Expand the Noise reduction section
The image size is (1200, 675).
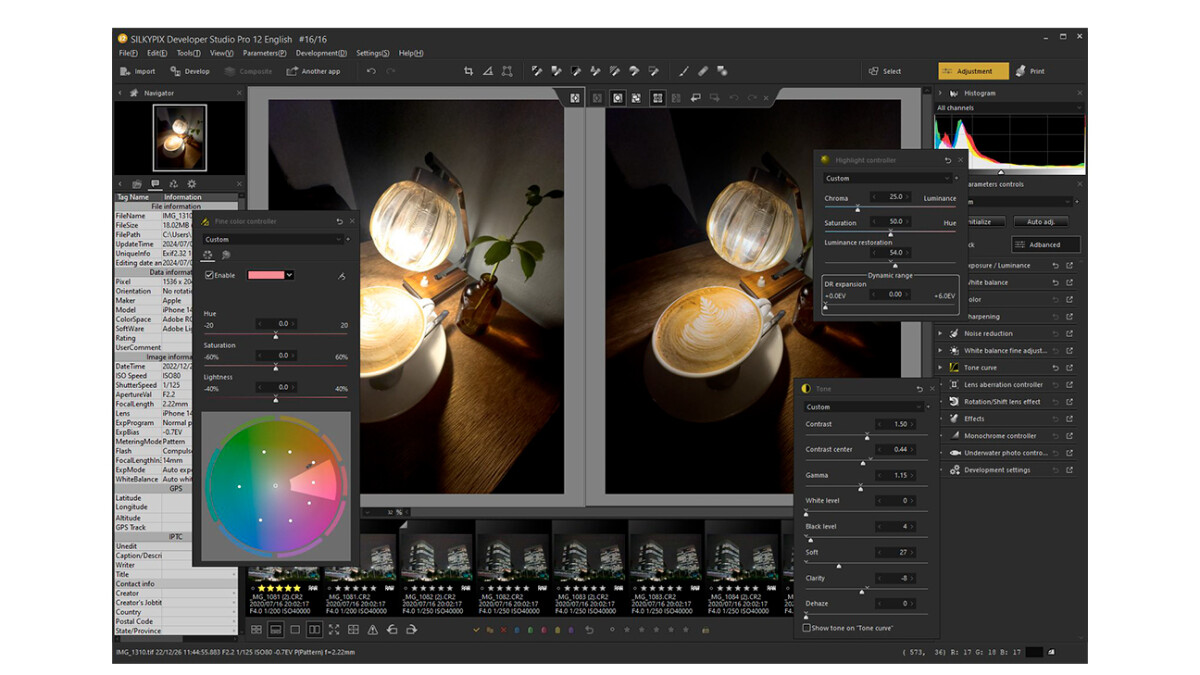940,334
